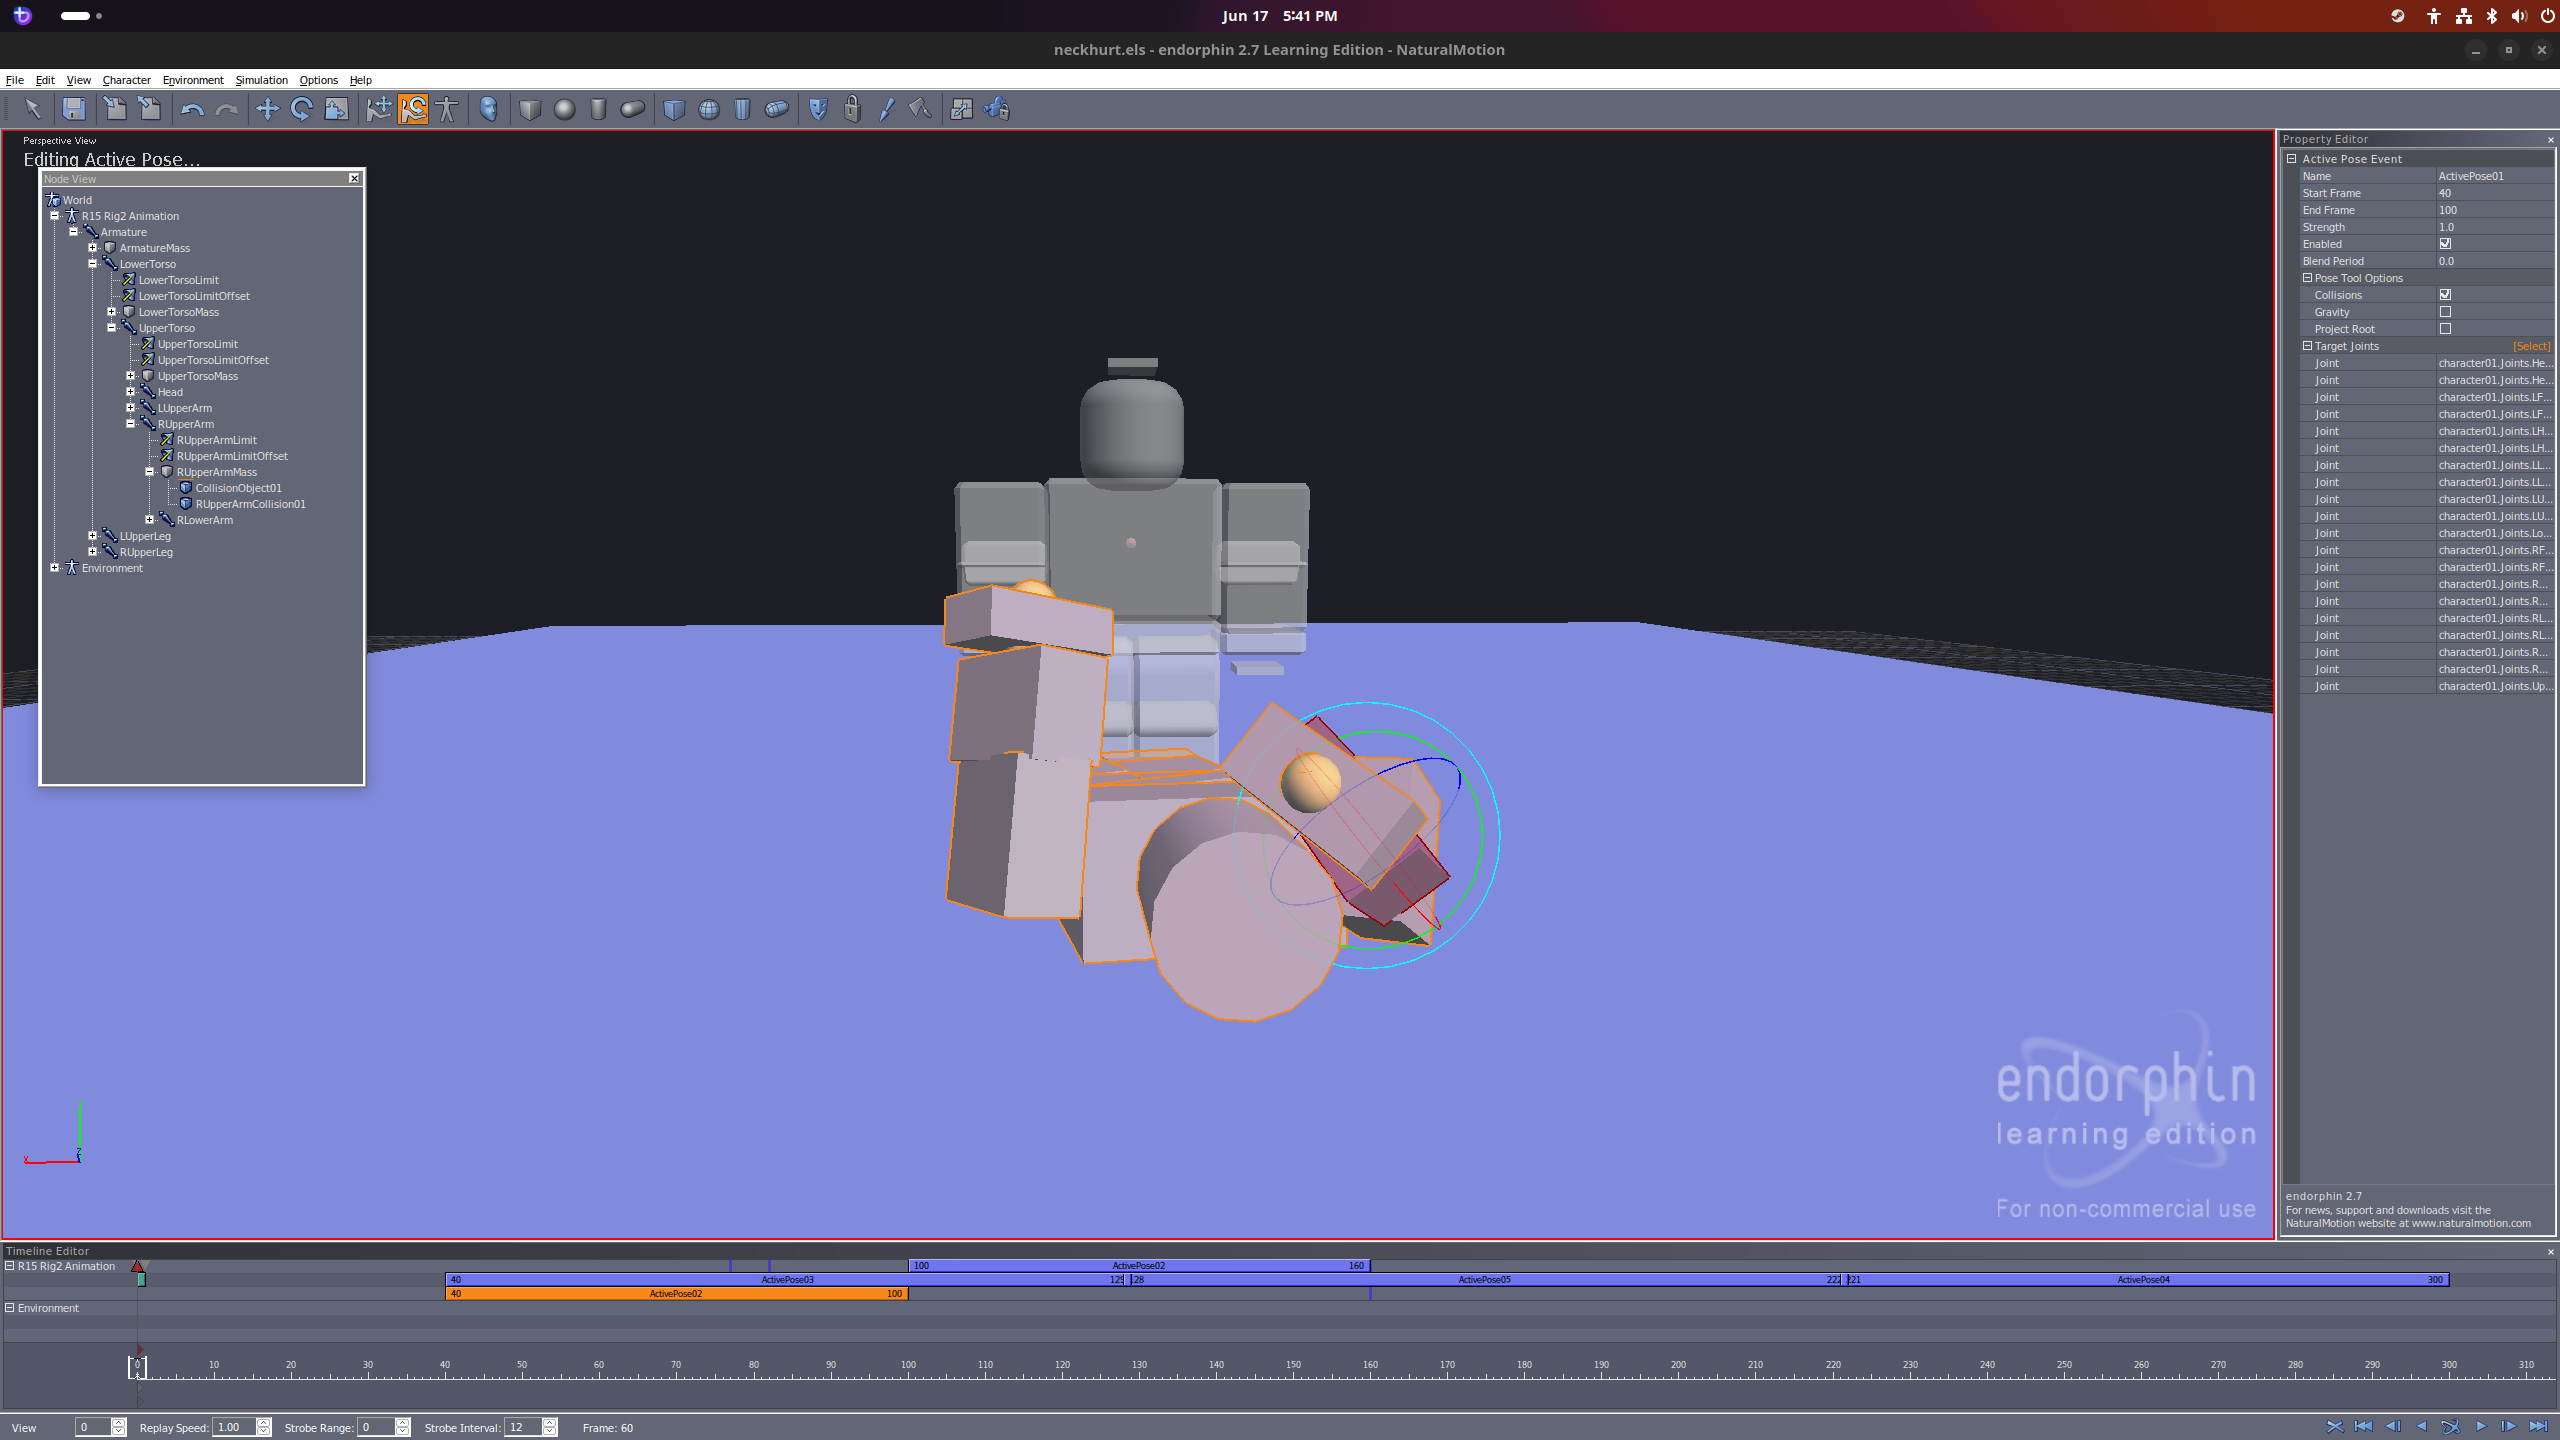The image size is (2560, 1440).
Task: Uncheck the Collisions checkbox
Action: [x=2445, y=295]
